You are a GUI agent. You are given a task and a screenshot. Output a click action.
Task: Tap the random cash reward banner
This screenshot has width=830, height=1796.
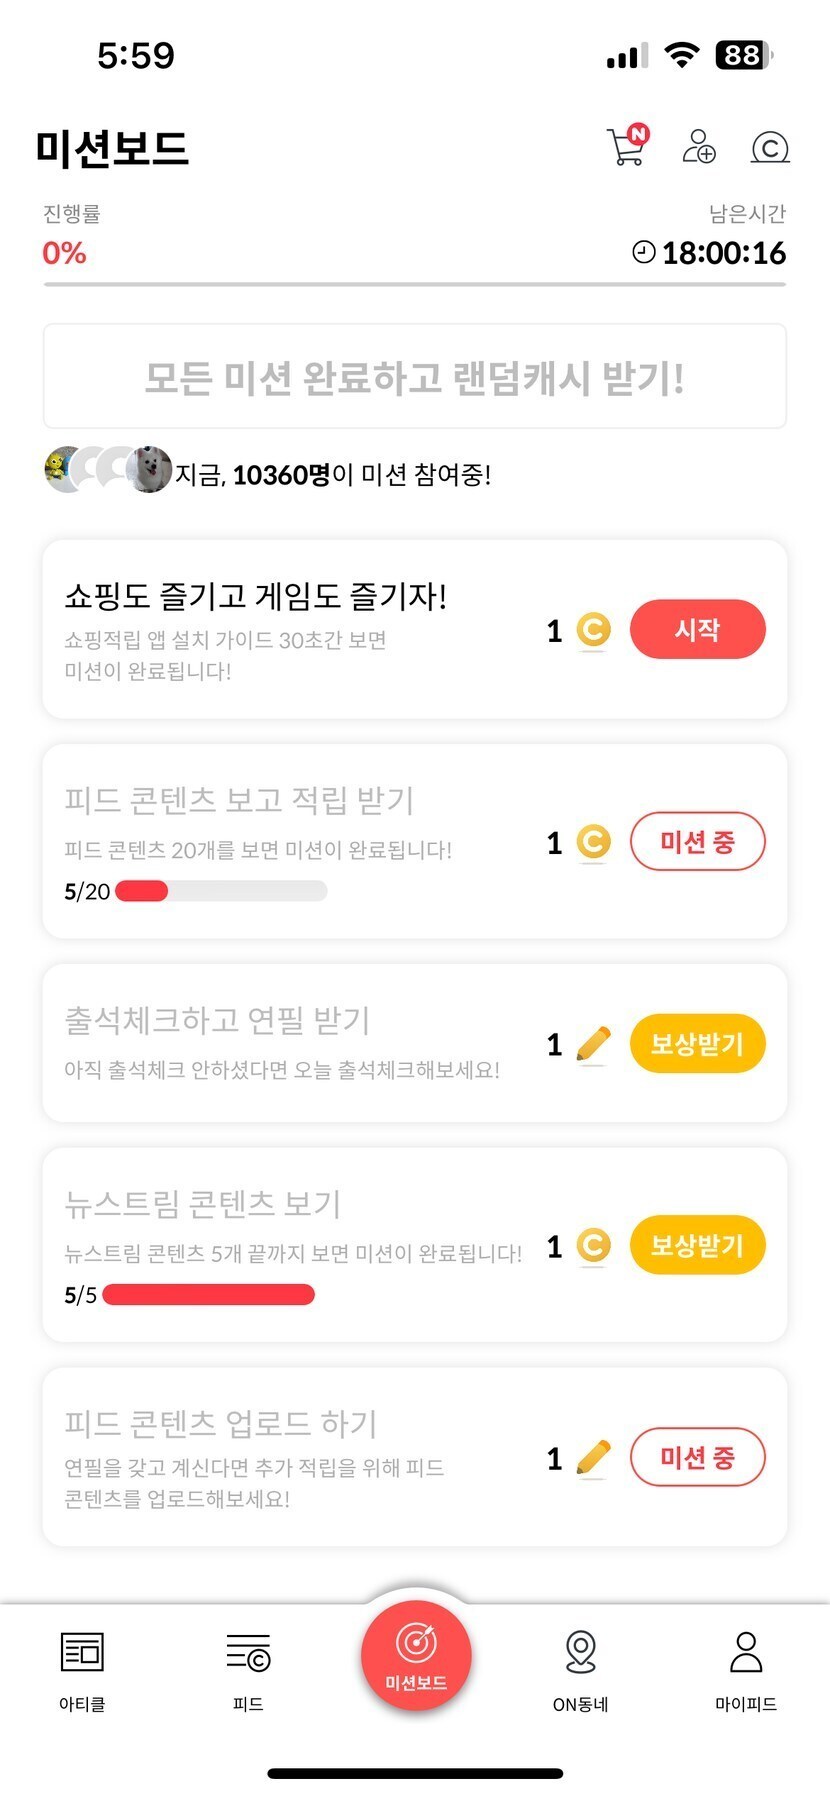coord(414,377)
